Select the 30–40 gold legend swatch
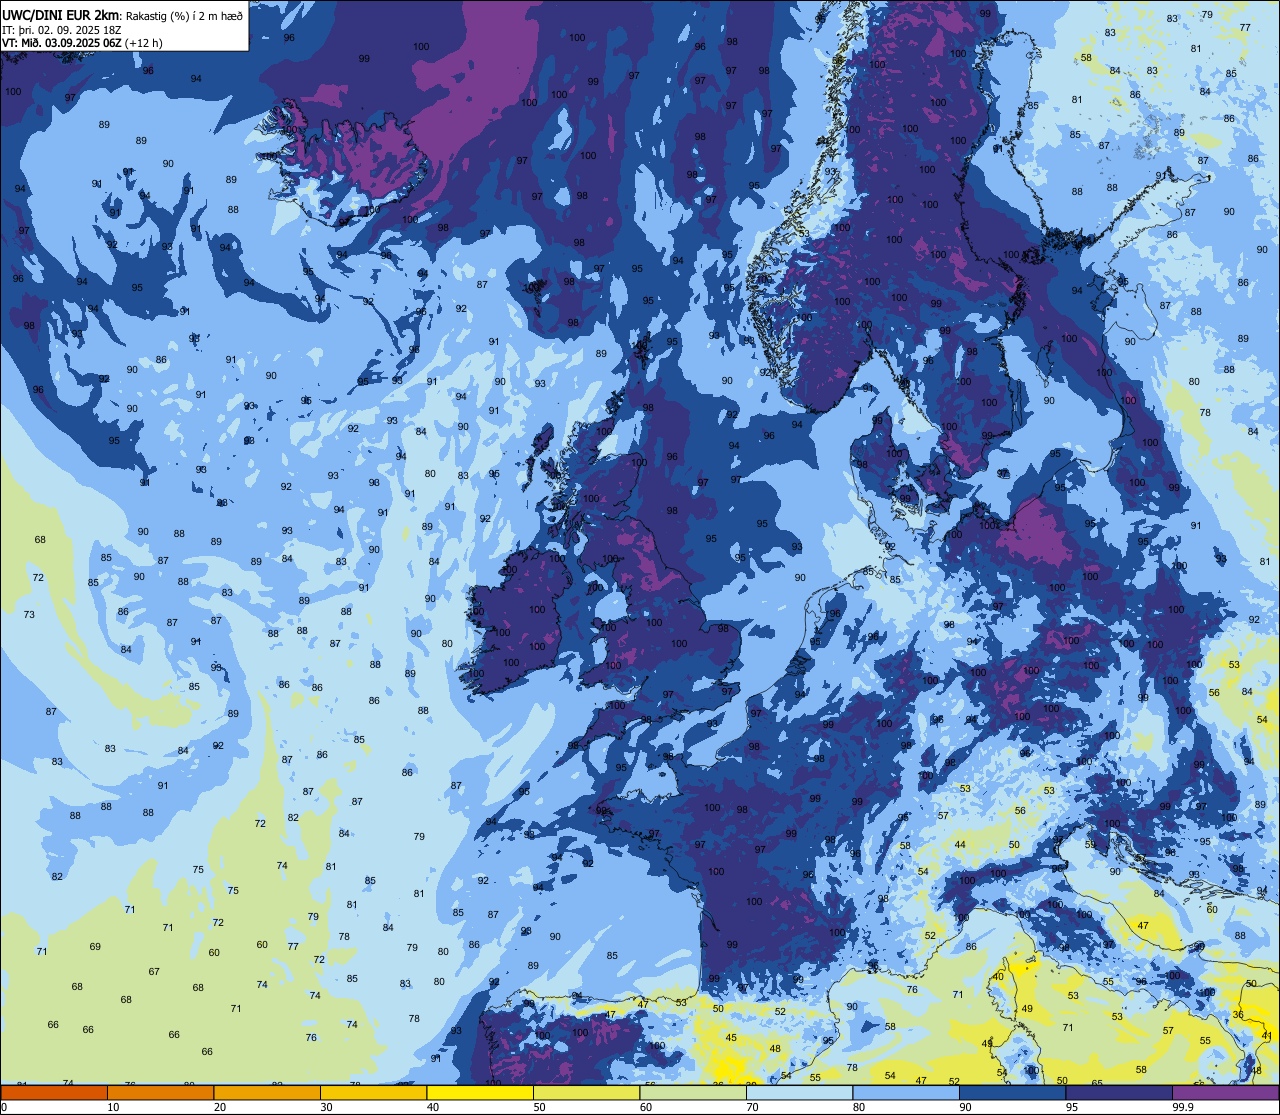Image resolution: width=1280 pixels, height=1115 pixels. tap(374, 1092)
